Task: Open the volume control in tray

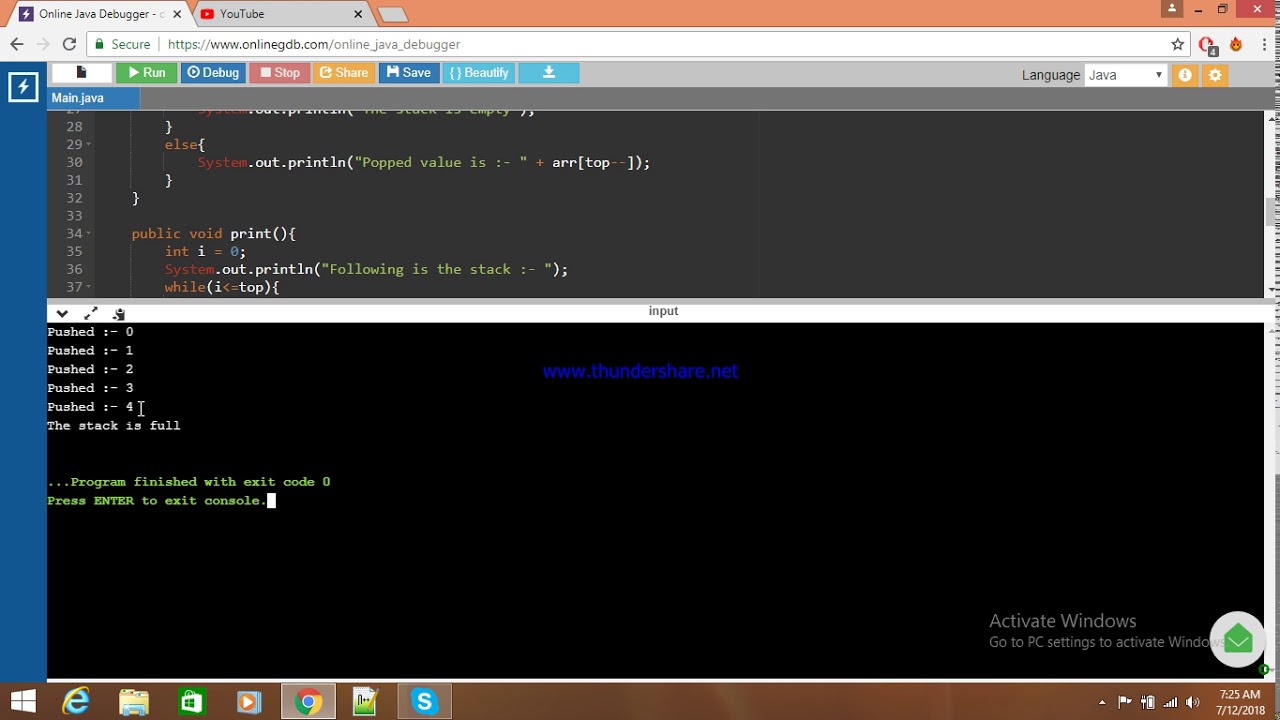Action: [1192, 702]
